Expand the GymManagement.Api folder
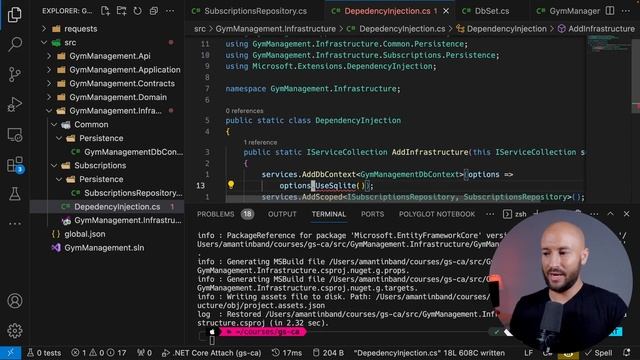Viewport: 640px width, 360px height. point(49,56)
